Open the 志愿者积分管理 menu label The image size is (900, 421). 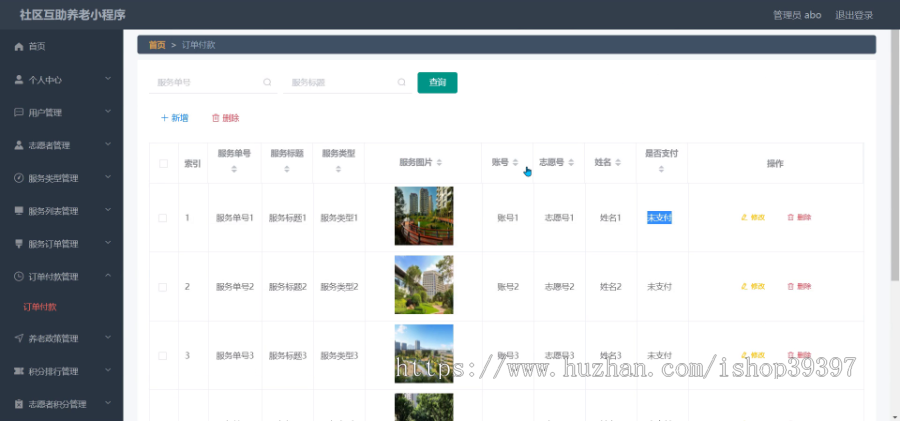point(57,404)
